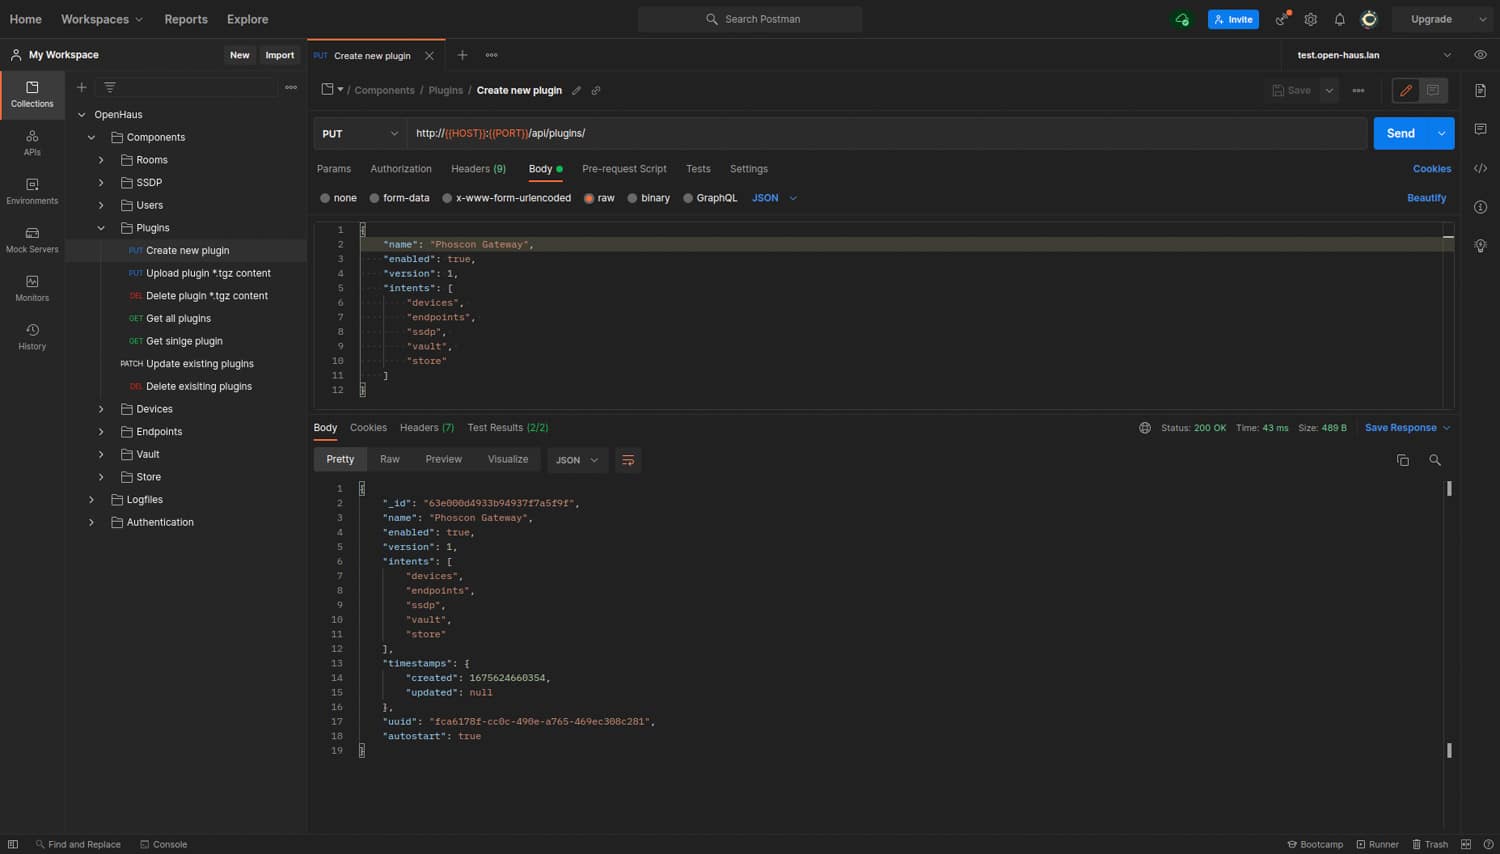
Task: Open the Environments sidebar icon
Action: click(x=32, y=191)
